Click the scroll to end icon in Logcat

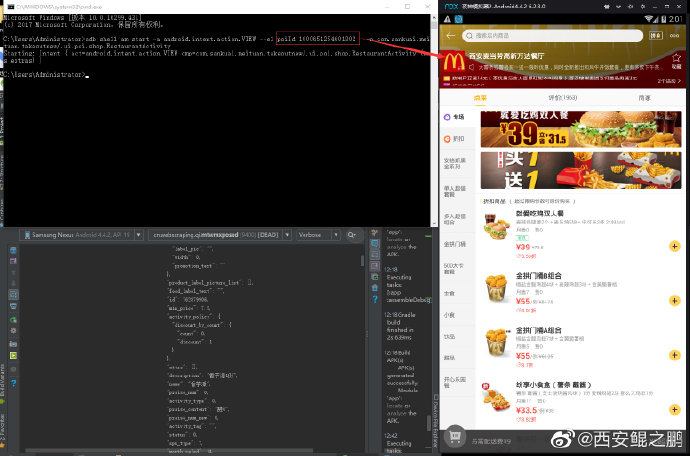(13, 261)
